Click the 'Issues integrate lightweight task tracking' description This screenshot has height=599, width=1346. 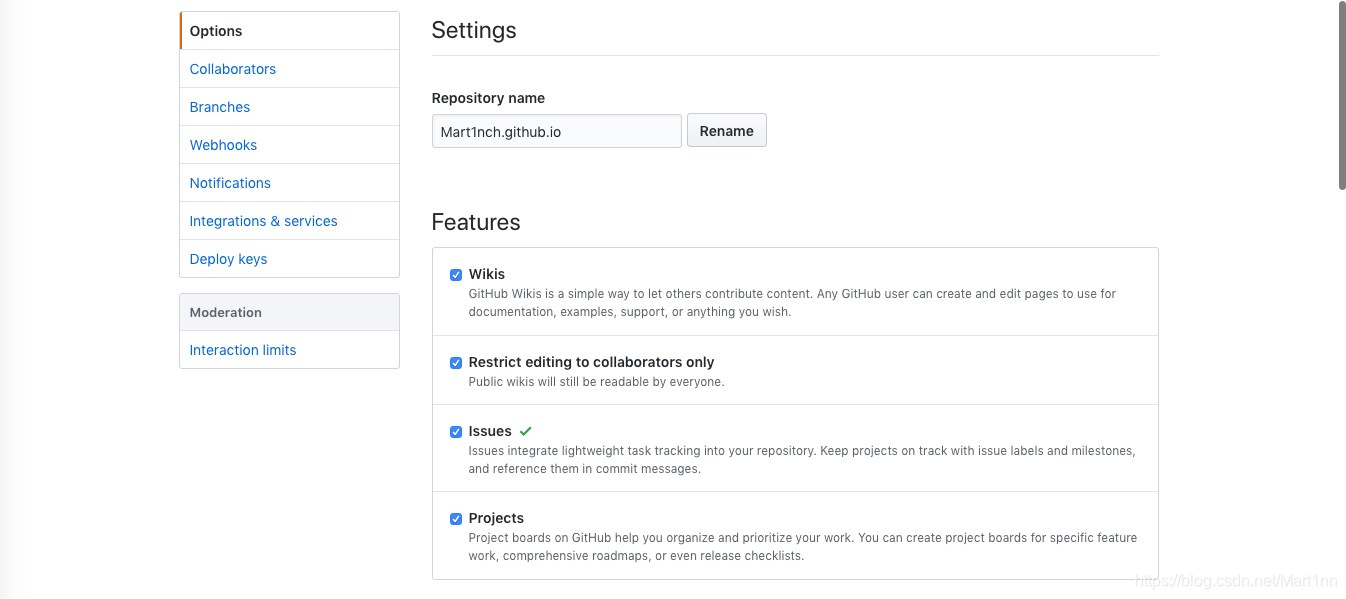[802, 460]
